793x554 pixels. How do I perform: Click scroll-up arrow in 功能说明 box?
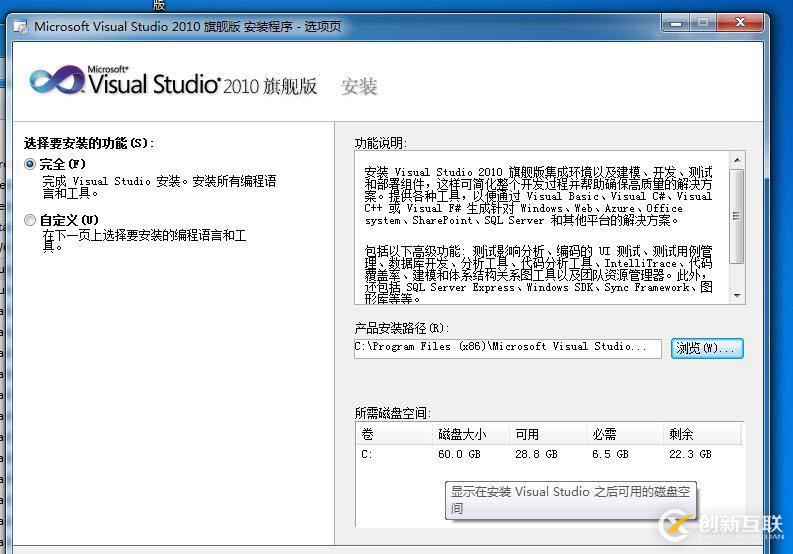click(737, 160)
